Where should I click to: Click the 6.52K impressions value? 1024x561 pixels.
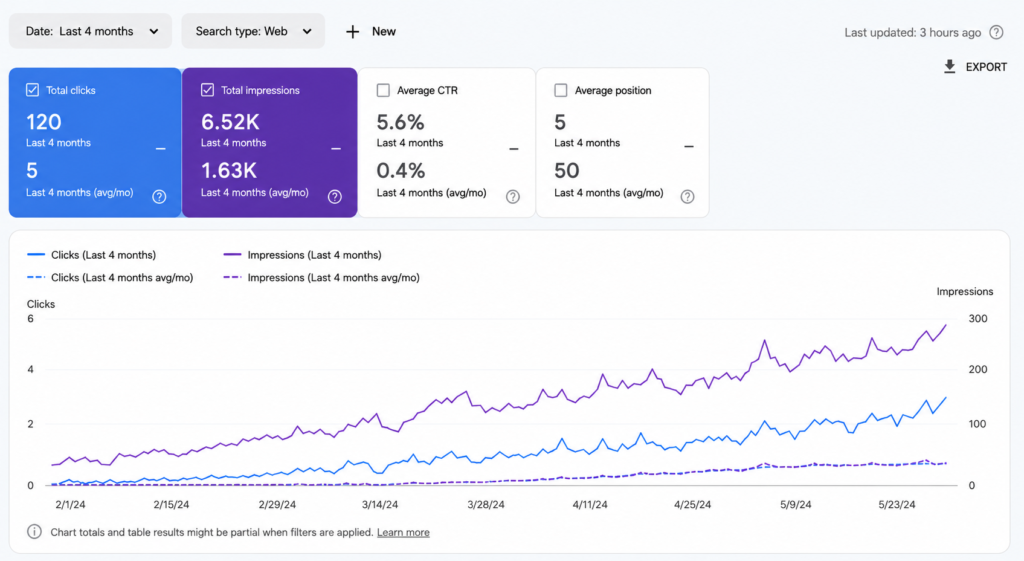pos(231,122)
